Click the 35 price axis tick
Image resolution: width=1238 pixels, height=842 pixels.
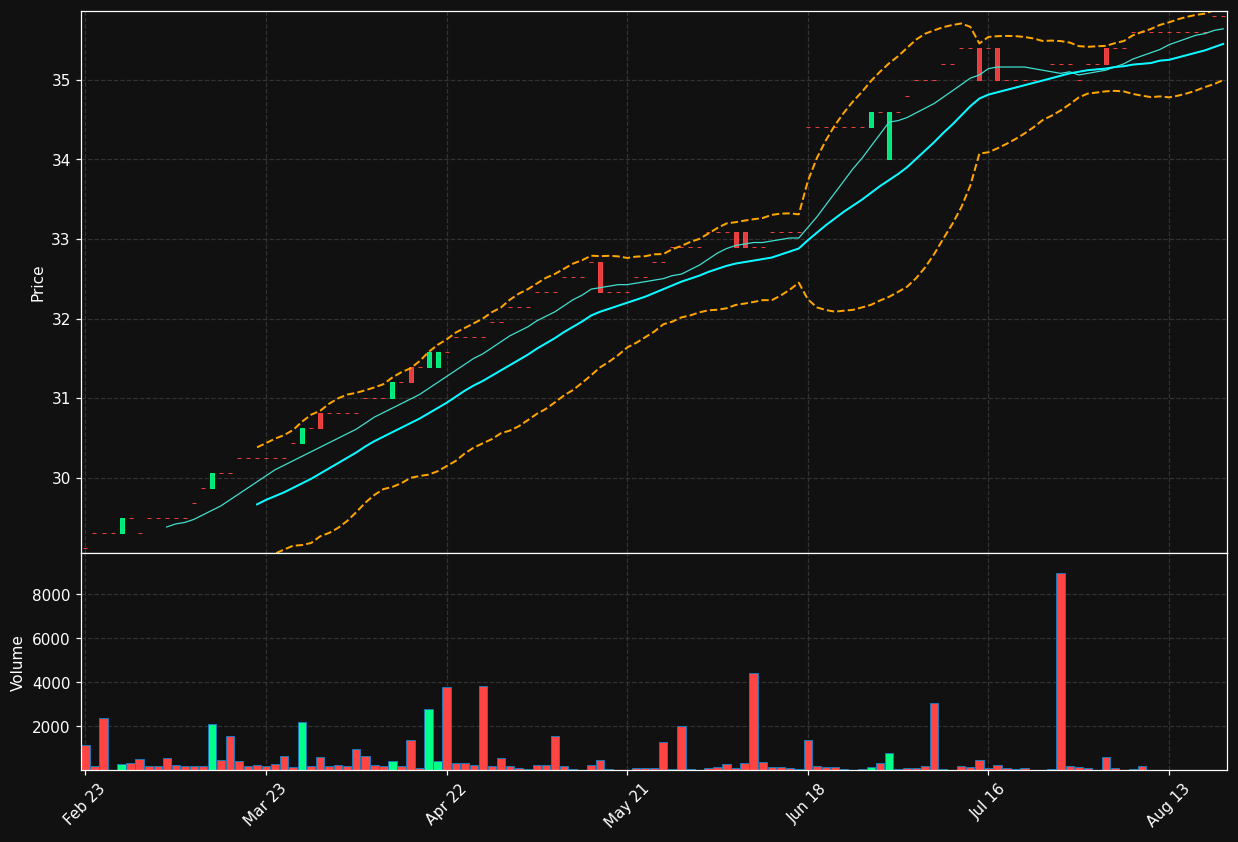pos(62,80)
